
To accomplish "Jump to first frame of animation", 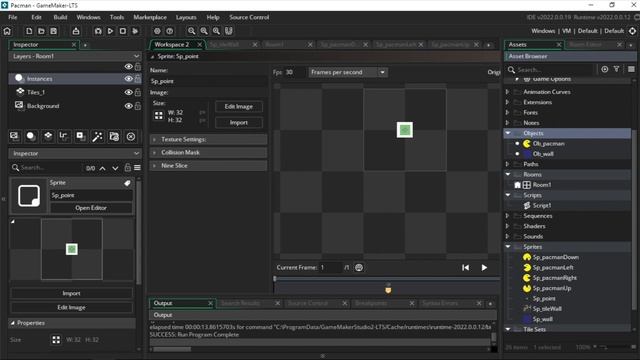I will click(465, 268).
